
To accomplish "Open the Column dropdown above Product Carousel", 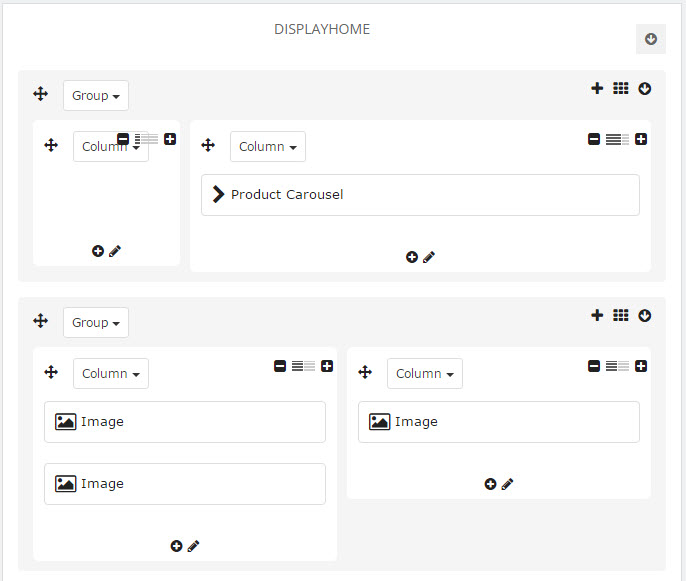I will click(268, 147).
